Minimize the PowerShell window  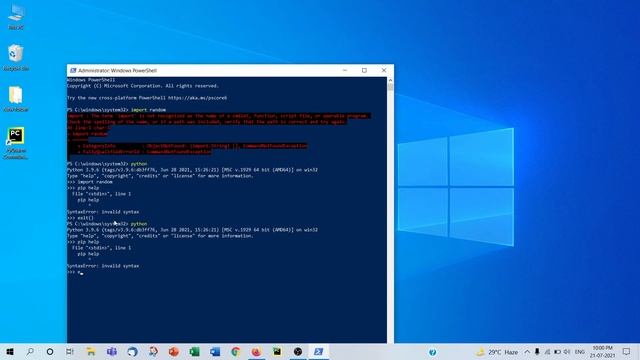pyautogui.click(x=345, y=70)
